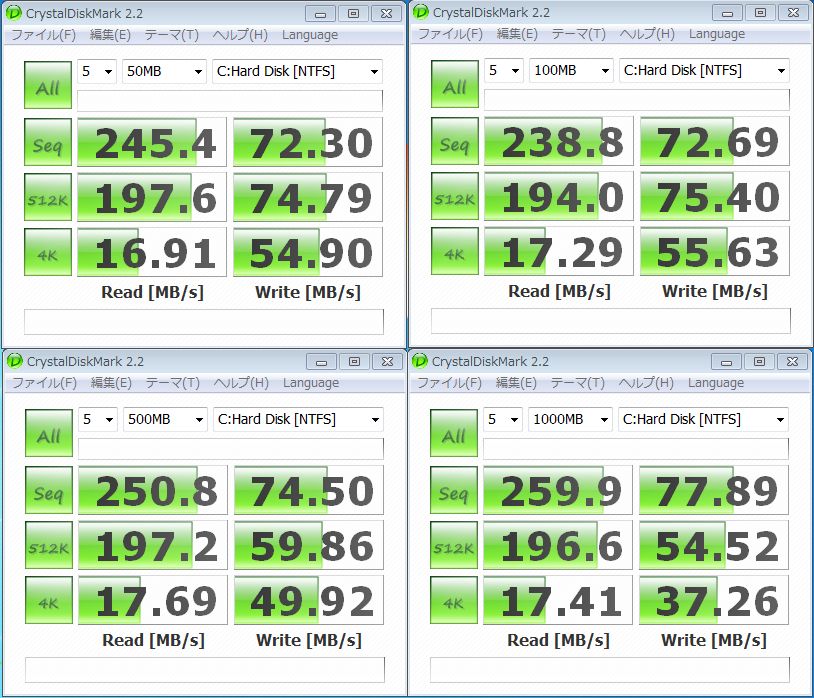Open drive dropdown in the 100MB window

[704, 71]
